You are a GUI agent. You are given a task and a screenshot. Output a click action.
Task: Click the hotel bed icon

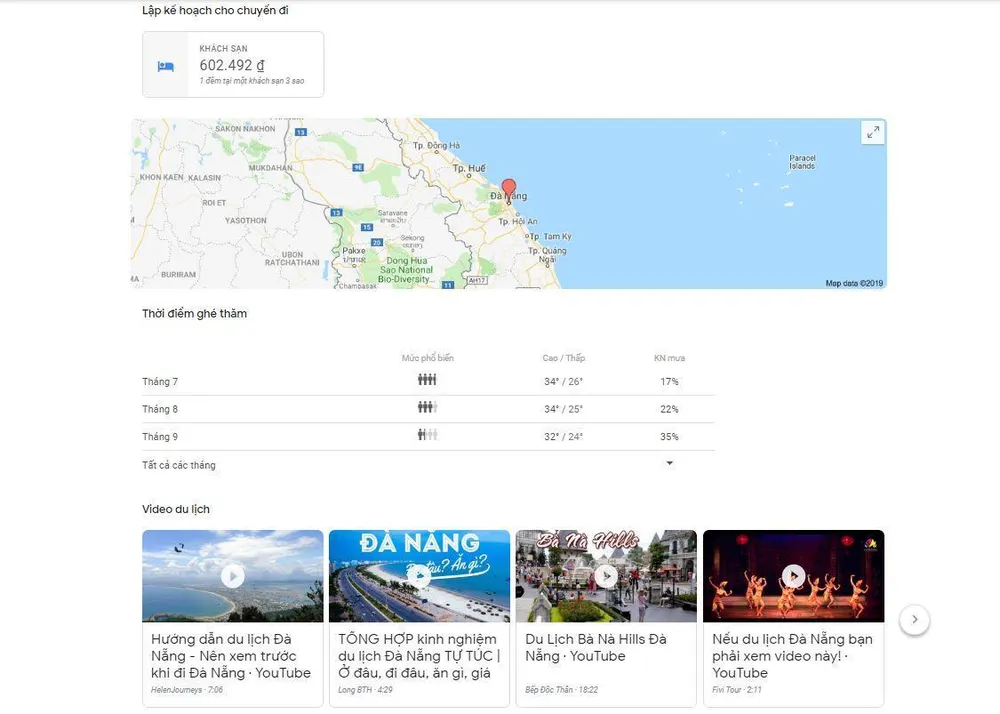[x=165, y=65]
